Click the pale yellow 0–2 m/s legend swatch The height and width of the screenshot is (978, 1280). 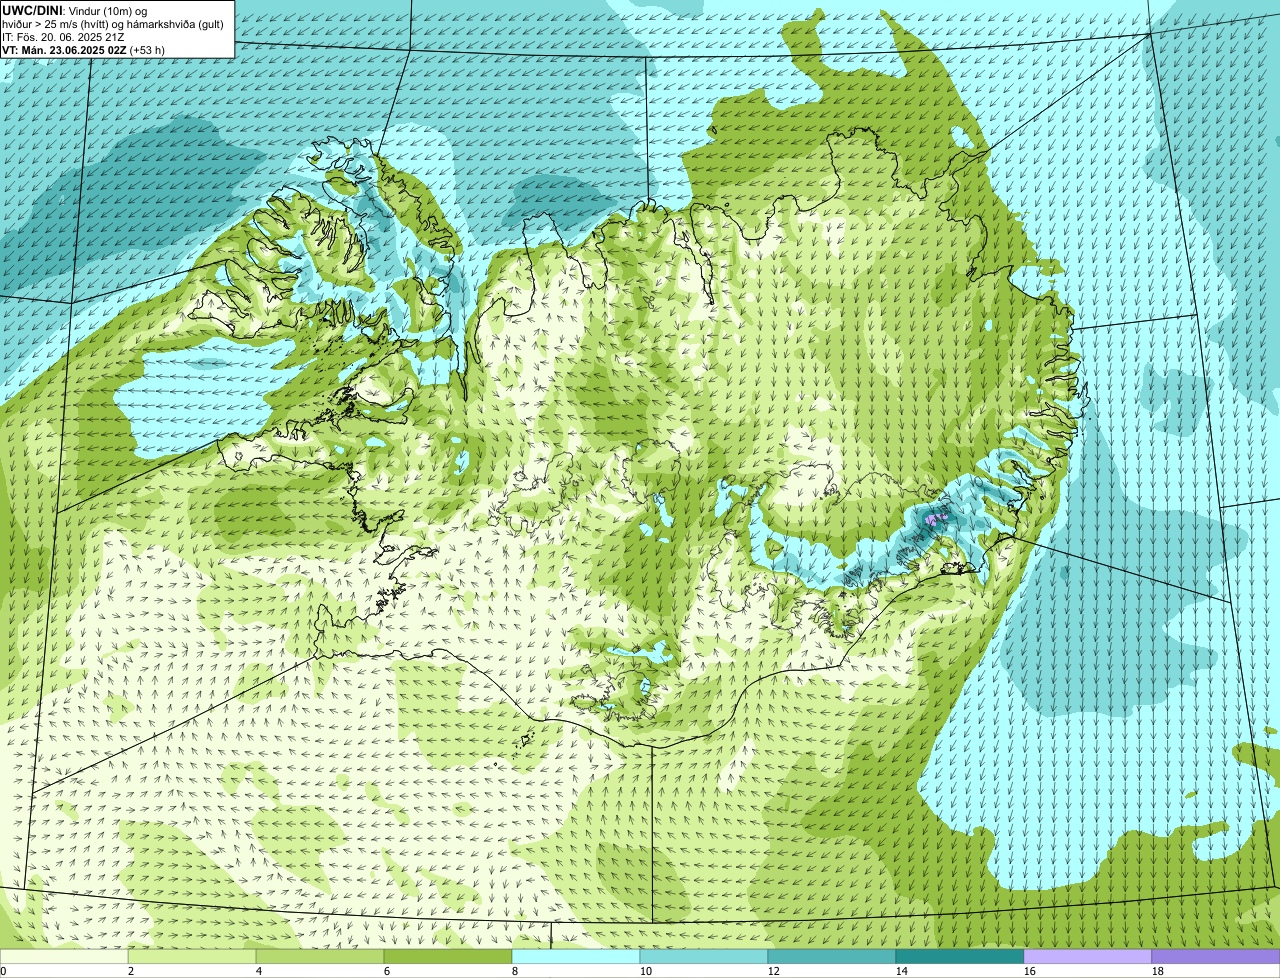pos(64,956)
